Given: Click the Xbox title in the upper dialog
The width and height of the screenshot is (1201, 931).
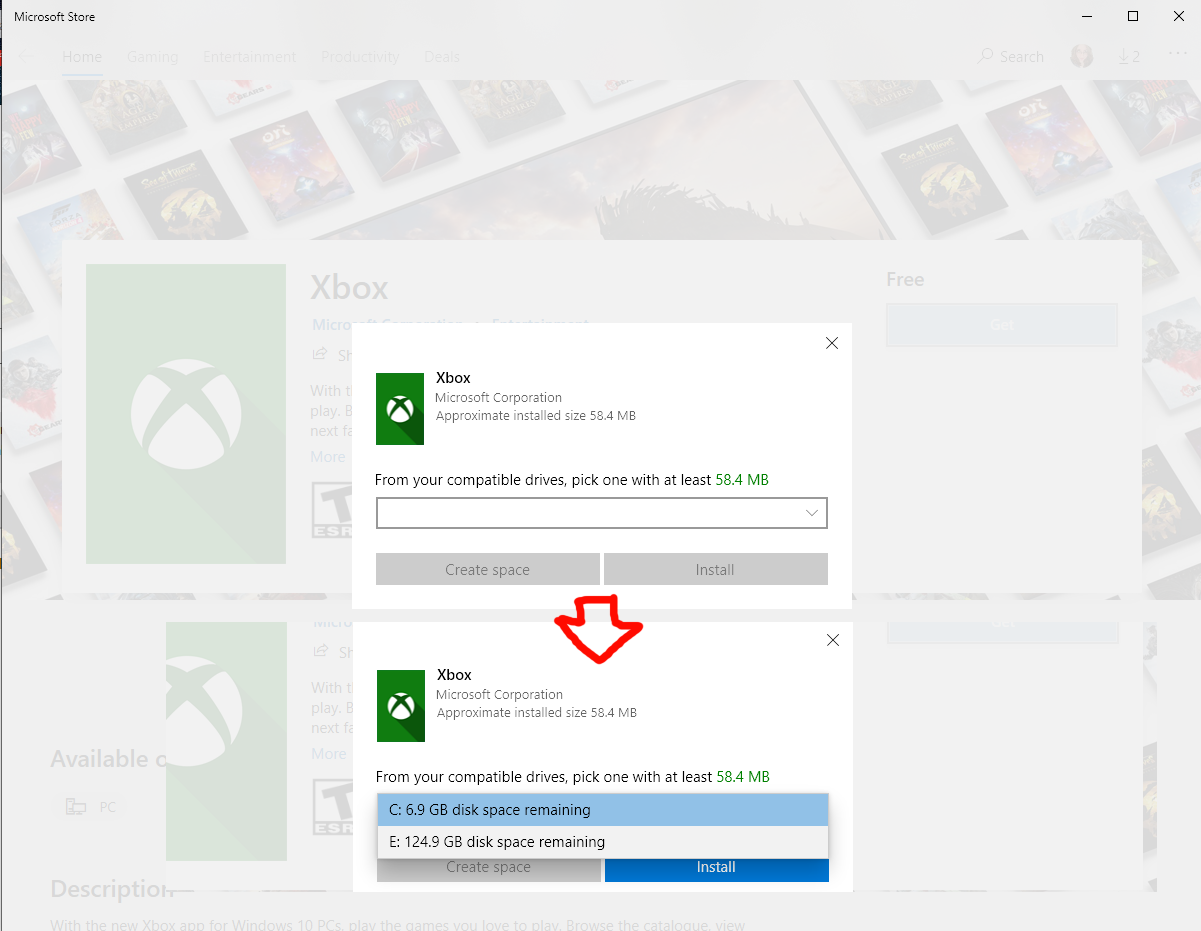Looking at the screenshot, I should [x=453, y=378].
